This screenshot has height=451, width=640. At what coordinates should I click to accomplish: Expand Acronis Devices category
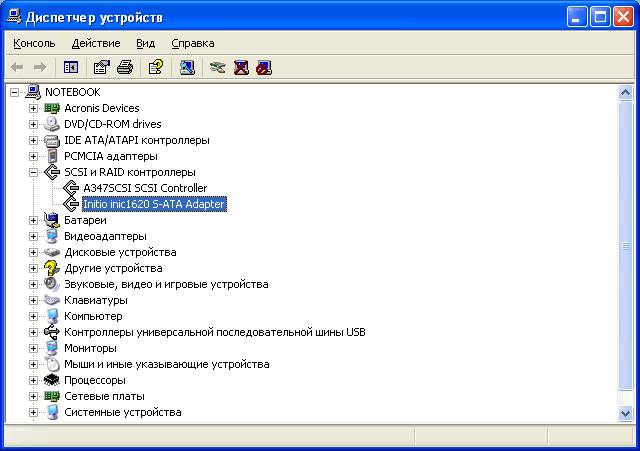point(33,108)
